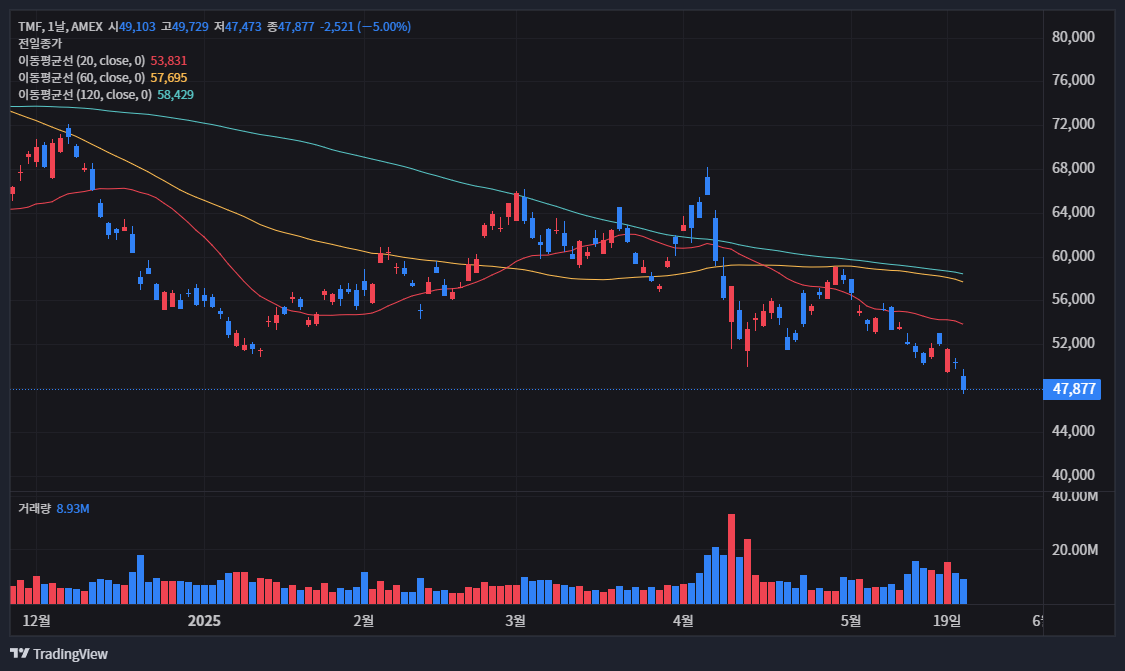Viewport: 1125px width, 671px height.
Task: Click the 12월 time axis label
Action: [37, 621]
